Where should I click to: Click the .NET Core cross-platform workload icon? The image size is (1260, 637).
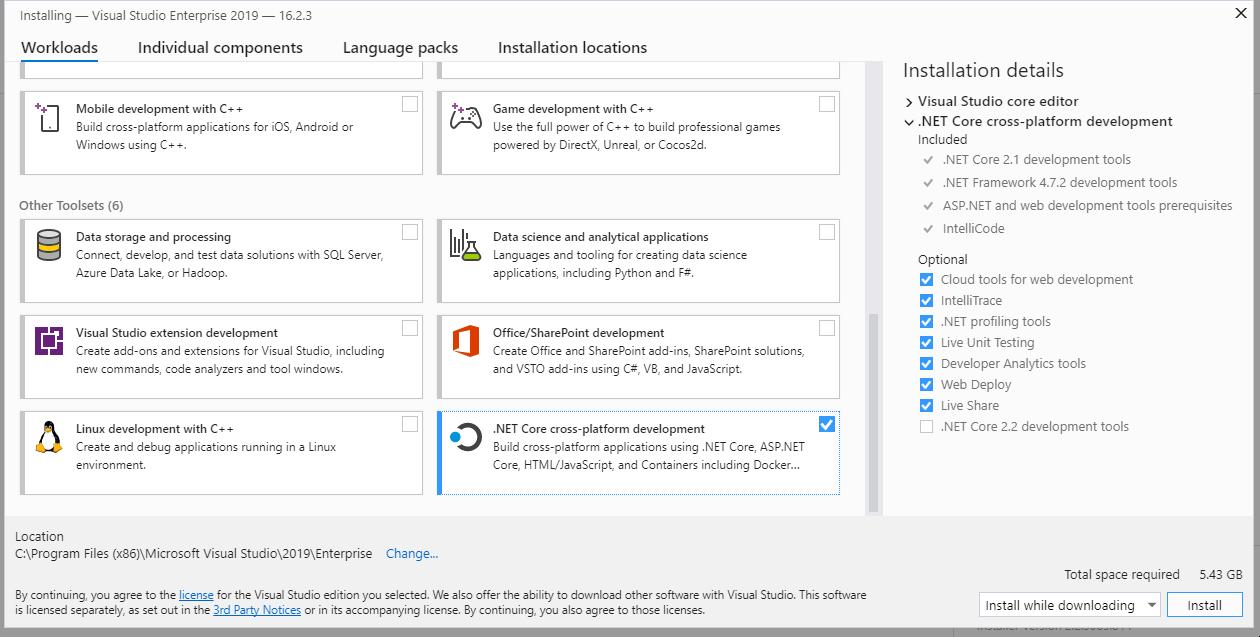465,437
